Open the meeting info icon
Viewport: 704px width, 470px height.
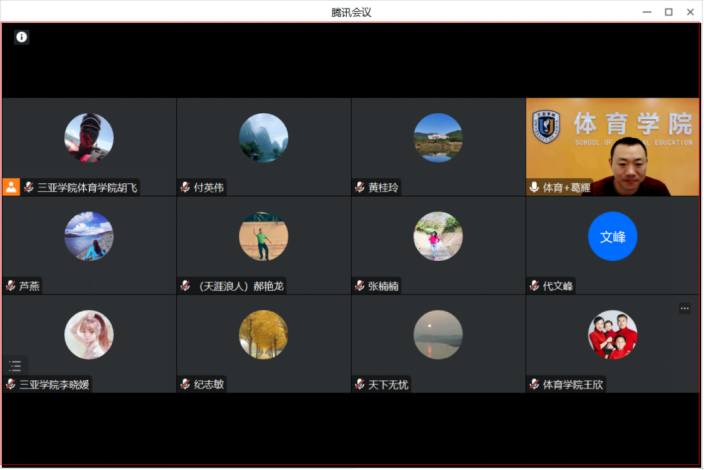coord(21,37)
